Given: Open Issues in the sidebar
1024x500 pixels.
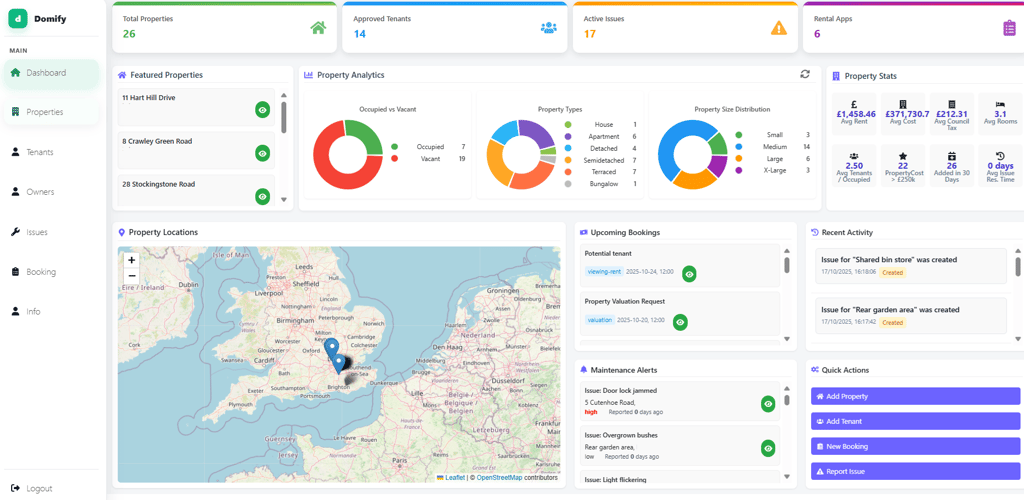Looking at the screenshot, I should tap(52, 232).
